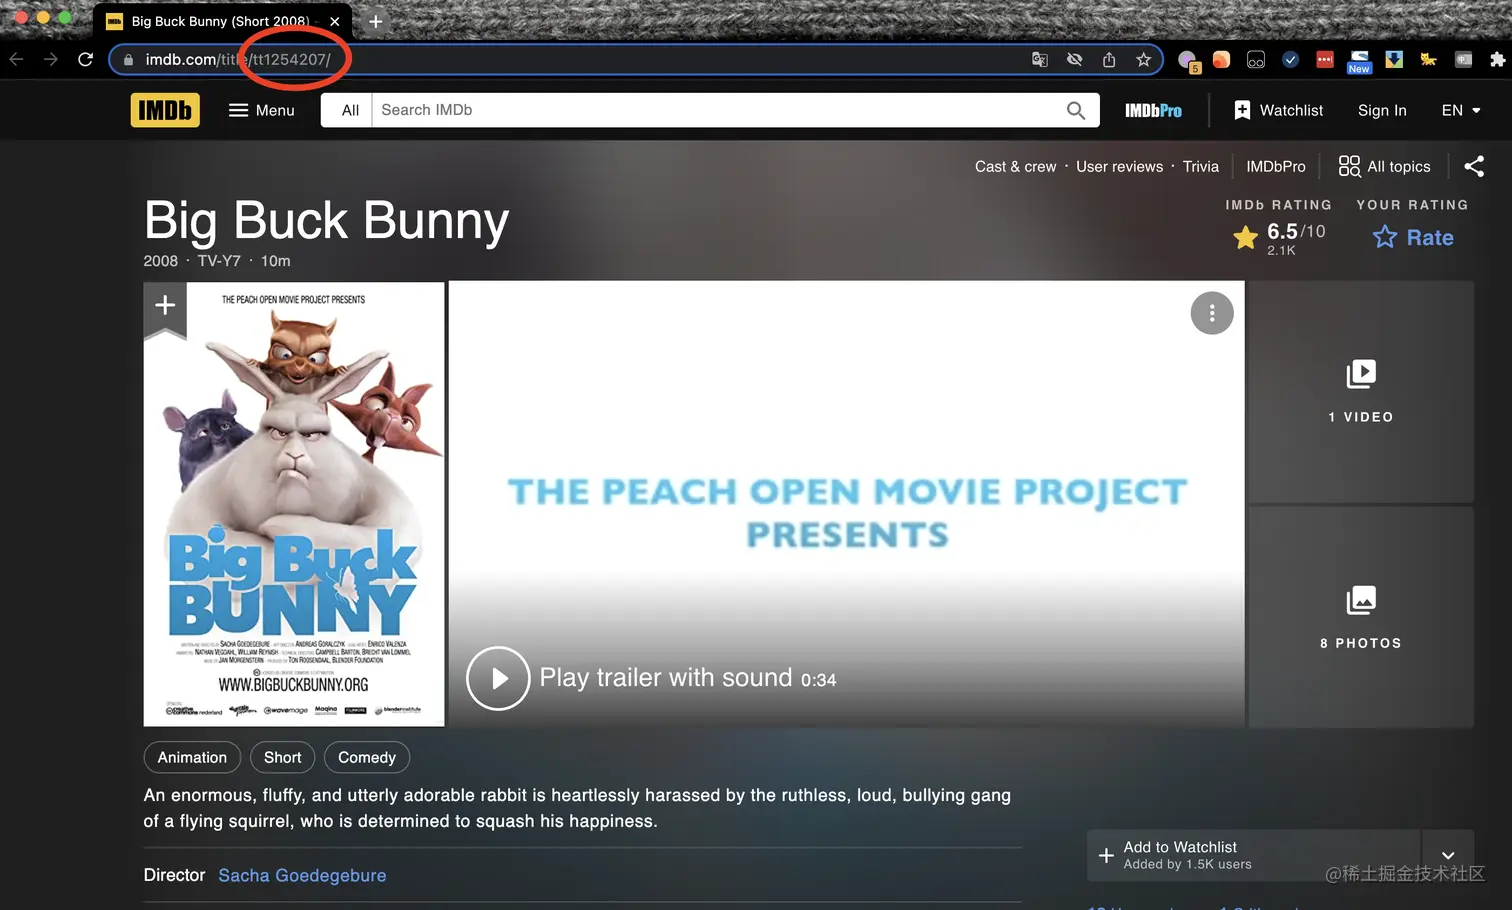Click the IMDb logo
The height and width of the screenshot is (910, 1512).
pyautogui.click(x=165, y=110)
